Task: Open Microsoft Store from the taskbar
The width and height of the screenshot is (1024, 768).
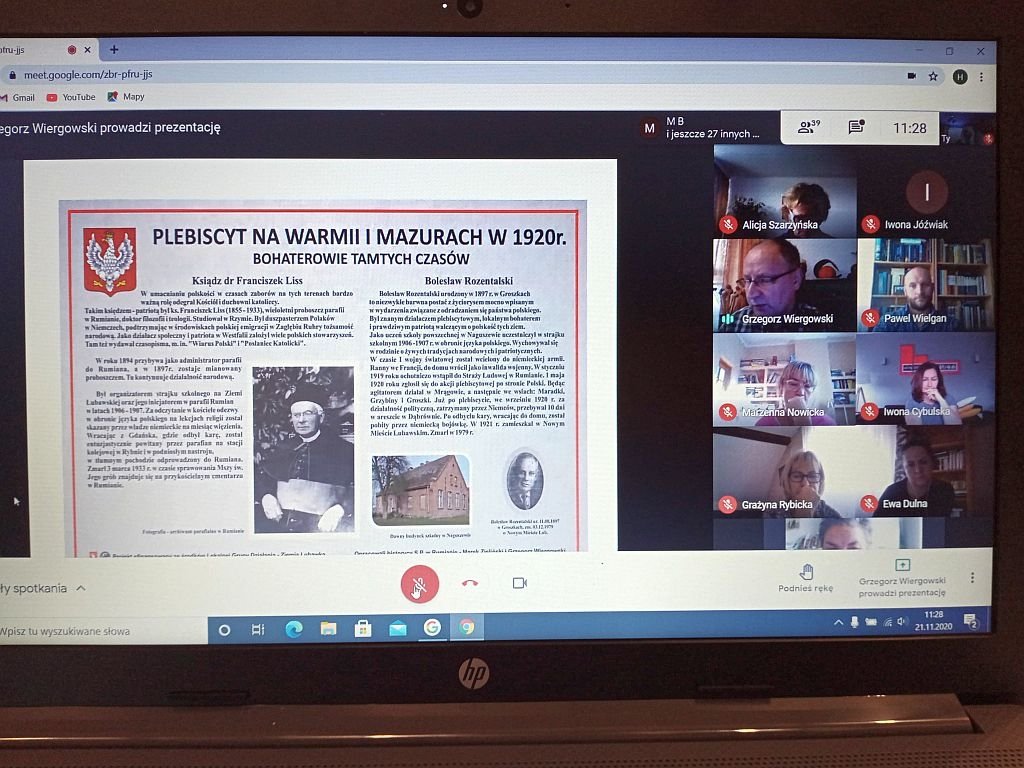Action: [363, 628]
